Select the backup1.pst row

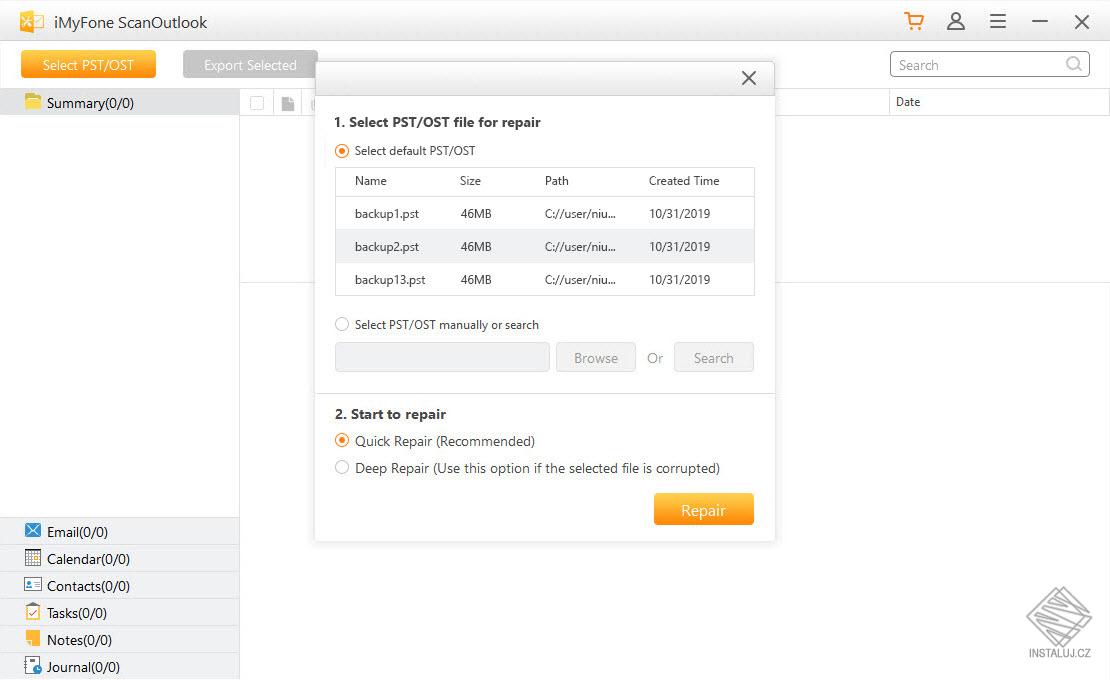(544, 213)
